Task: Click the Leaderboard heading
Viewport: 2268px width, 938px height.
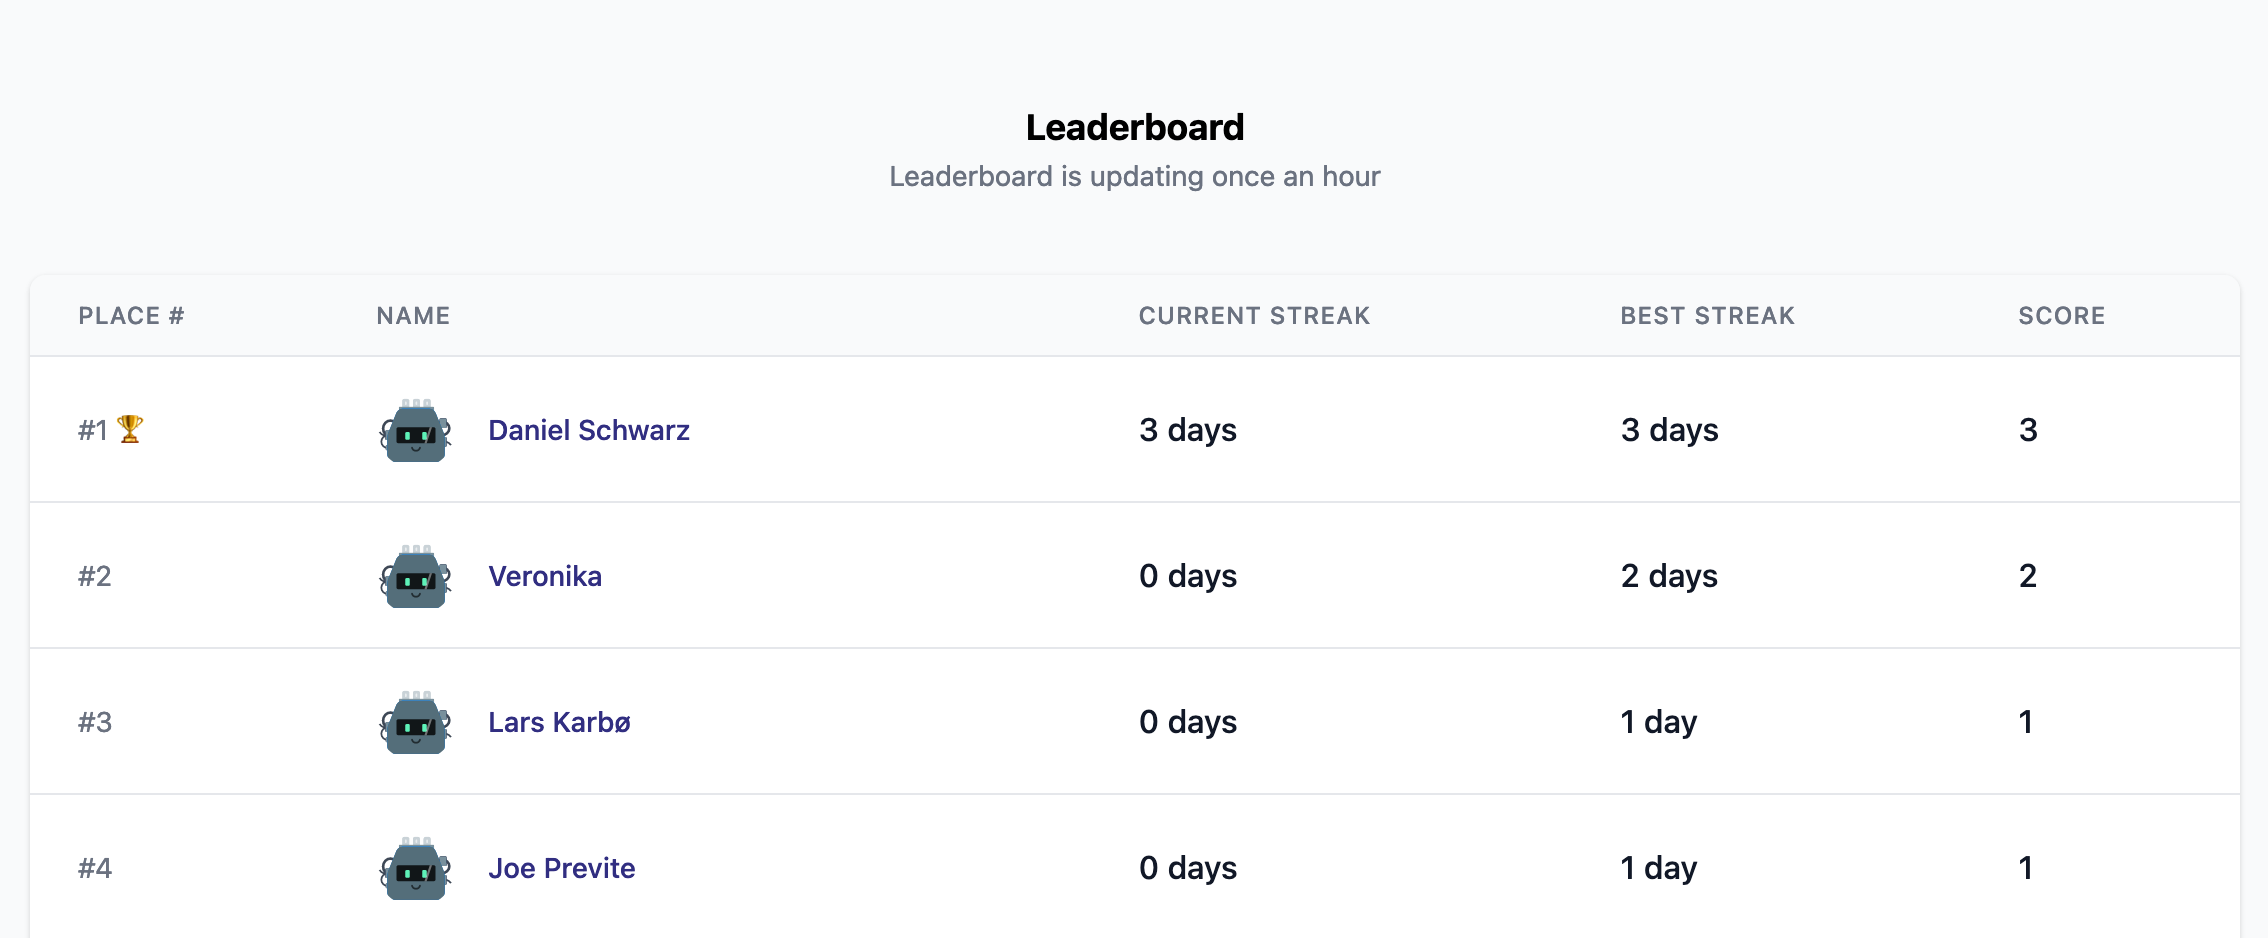Action: 1135,128
